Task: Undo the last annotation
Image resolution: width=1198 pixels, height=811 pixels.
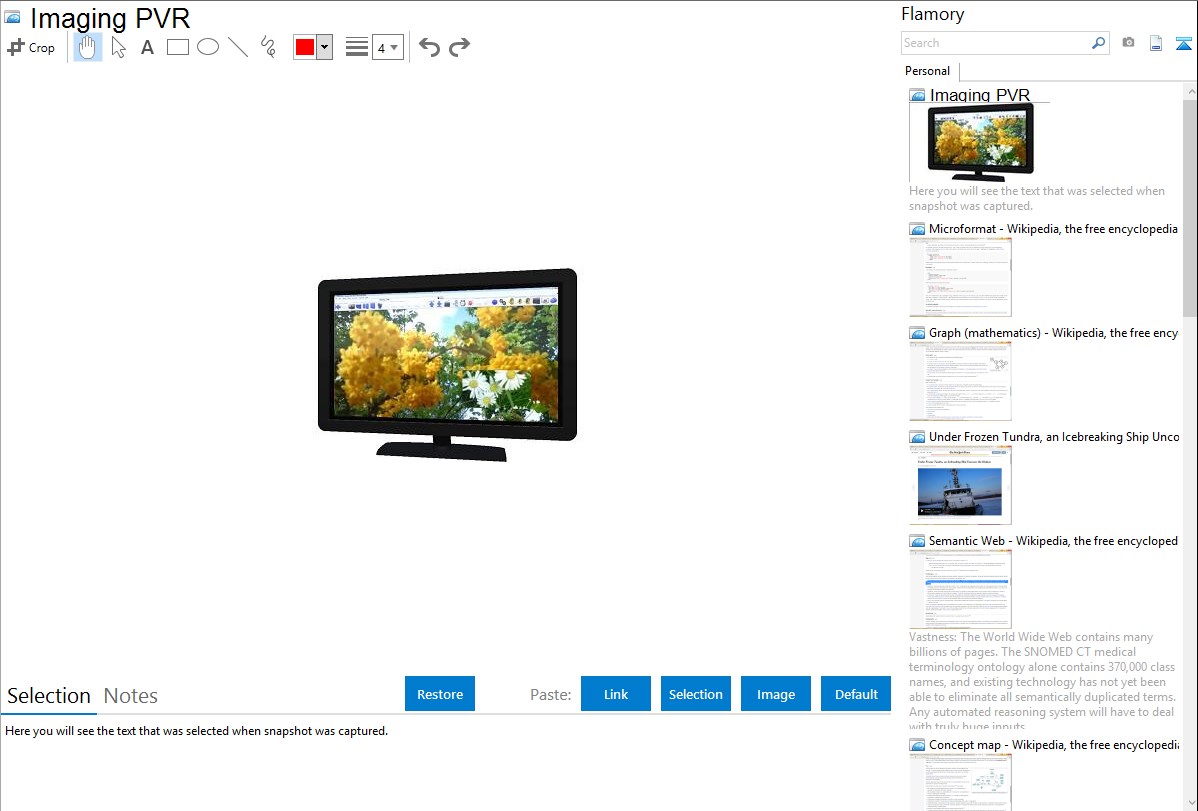Action: (429, 47)
